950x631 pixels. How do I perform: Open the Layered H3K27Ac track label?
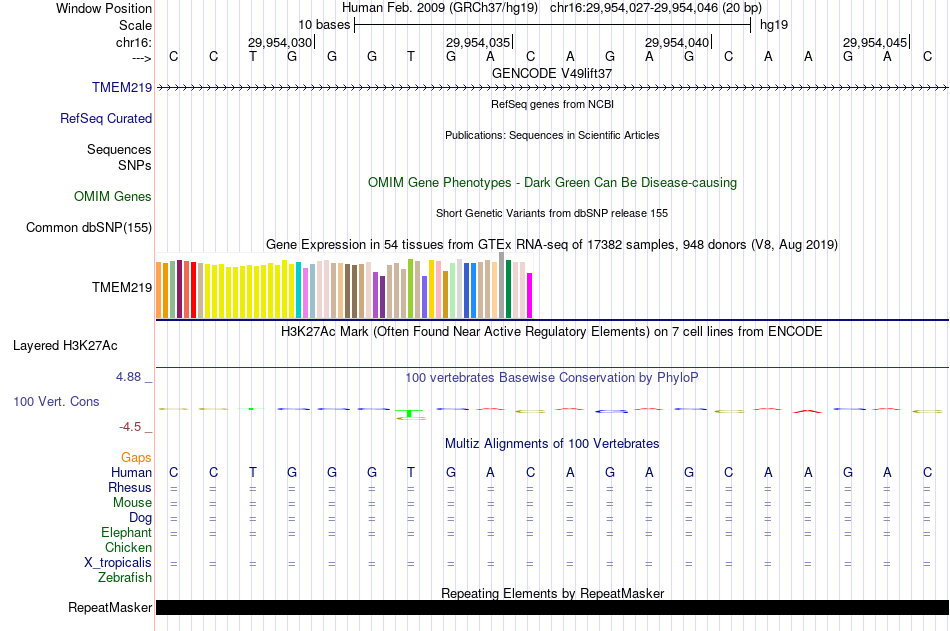tap(65, 346)
